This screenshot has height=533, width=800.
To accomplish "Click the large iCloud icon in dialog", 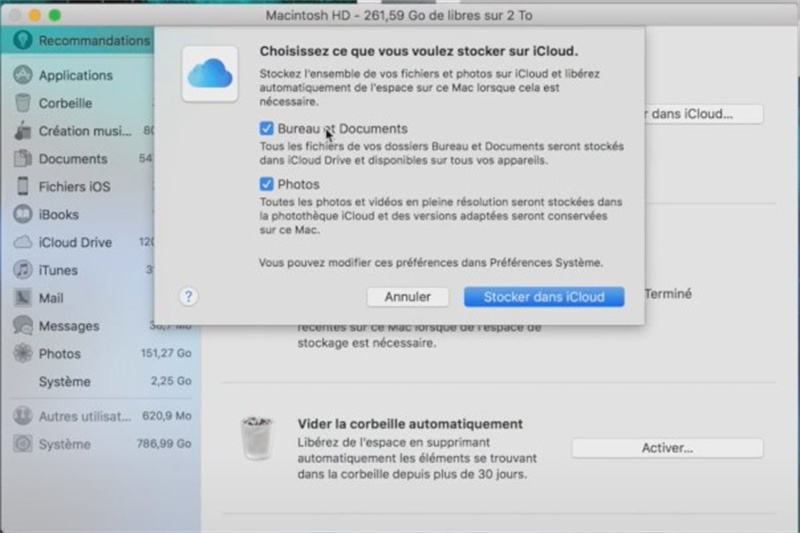I will (210, 74).
